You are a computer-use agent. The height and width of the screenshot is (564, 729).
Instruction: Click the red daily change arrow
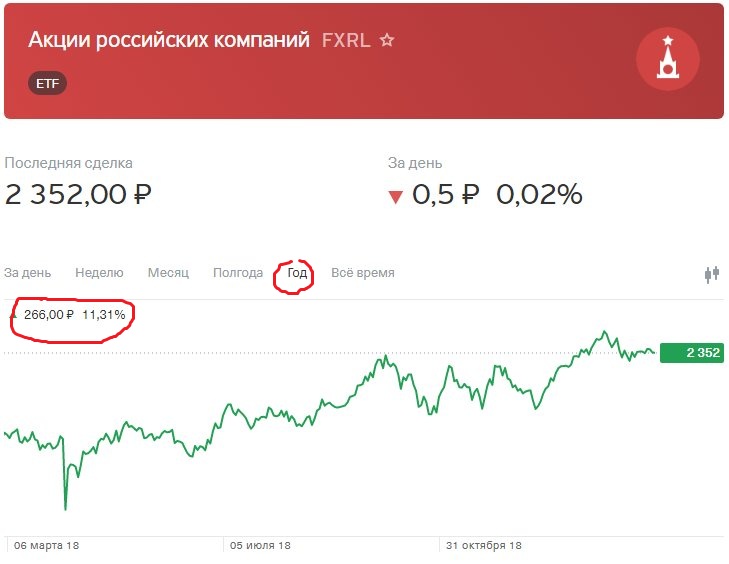(x=396, y=197)
